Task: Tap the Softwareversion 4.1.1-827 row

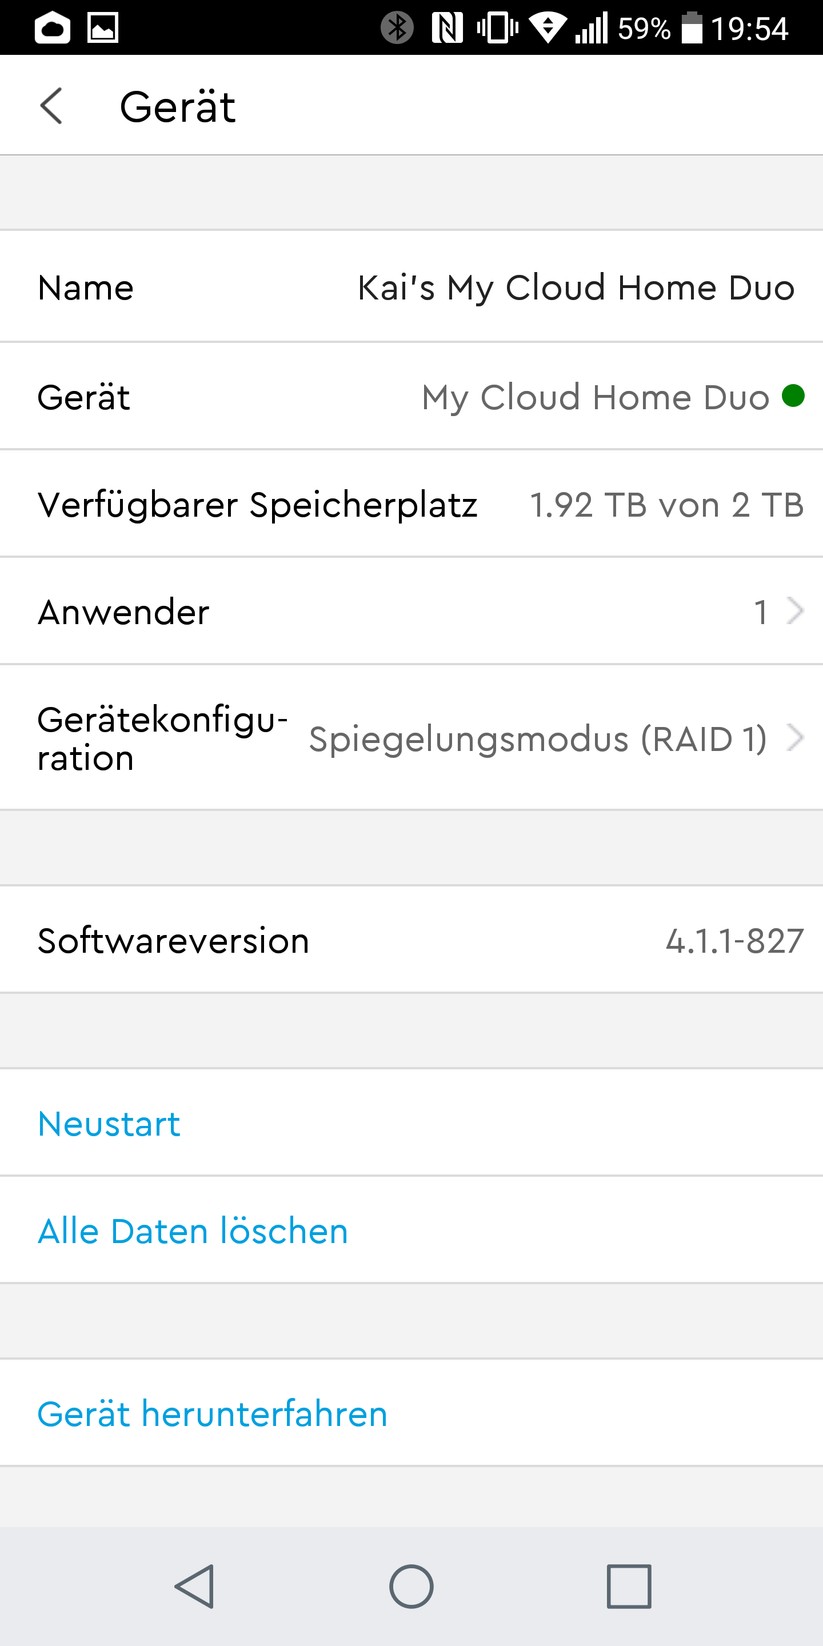Action: click(411, 940)
